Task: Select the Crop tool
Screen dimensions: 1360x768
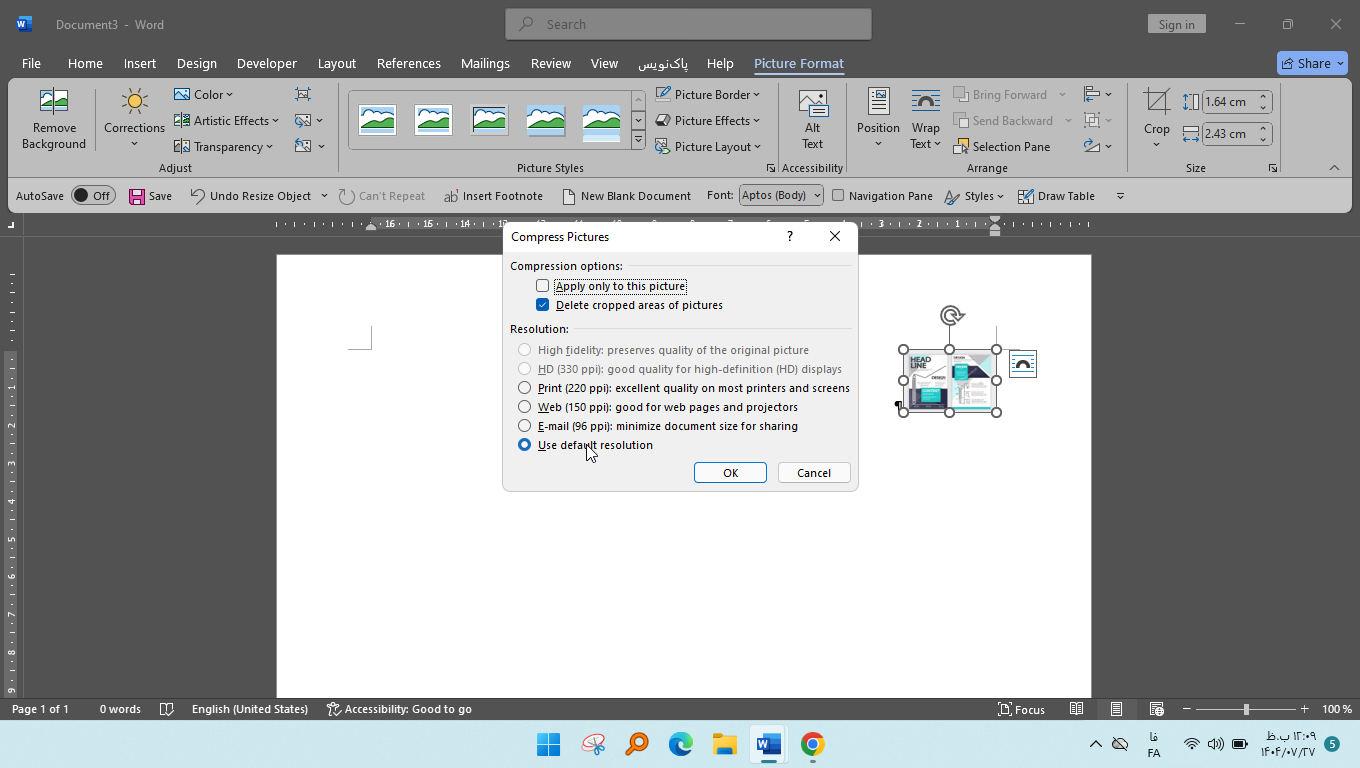Action: coord(1156,103)
